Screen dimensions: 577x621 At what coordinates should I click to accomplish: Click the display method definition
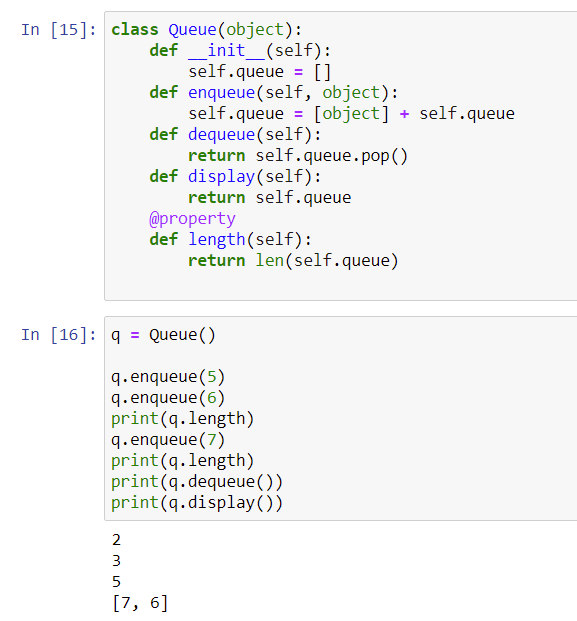(x=235, y=177)
